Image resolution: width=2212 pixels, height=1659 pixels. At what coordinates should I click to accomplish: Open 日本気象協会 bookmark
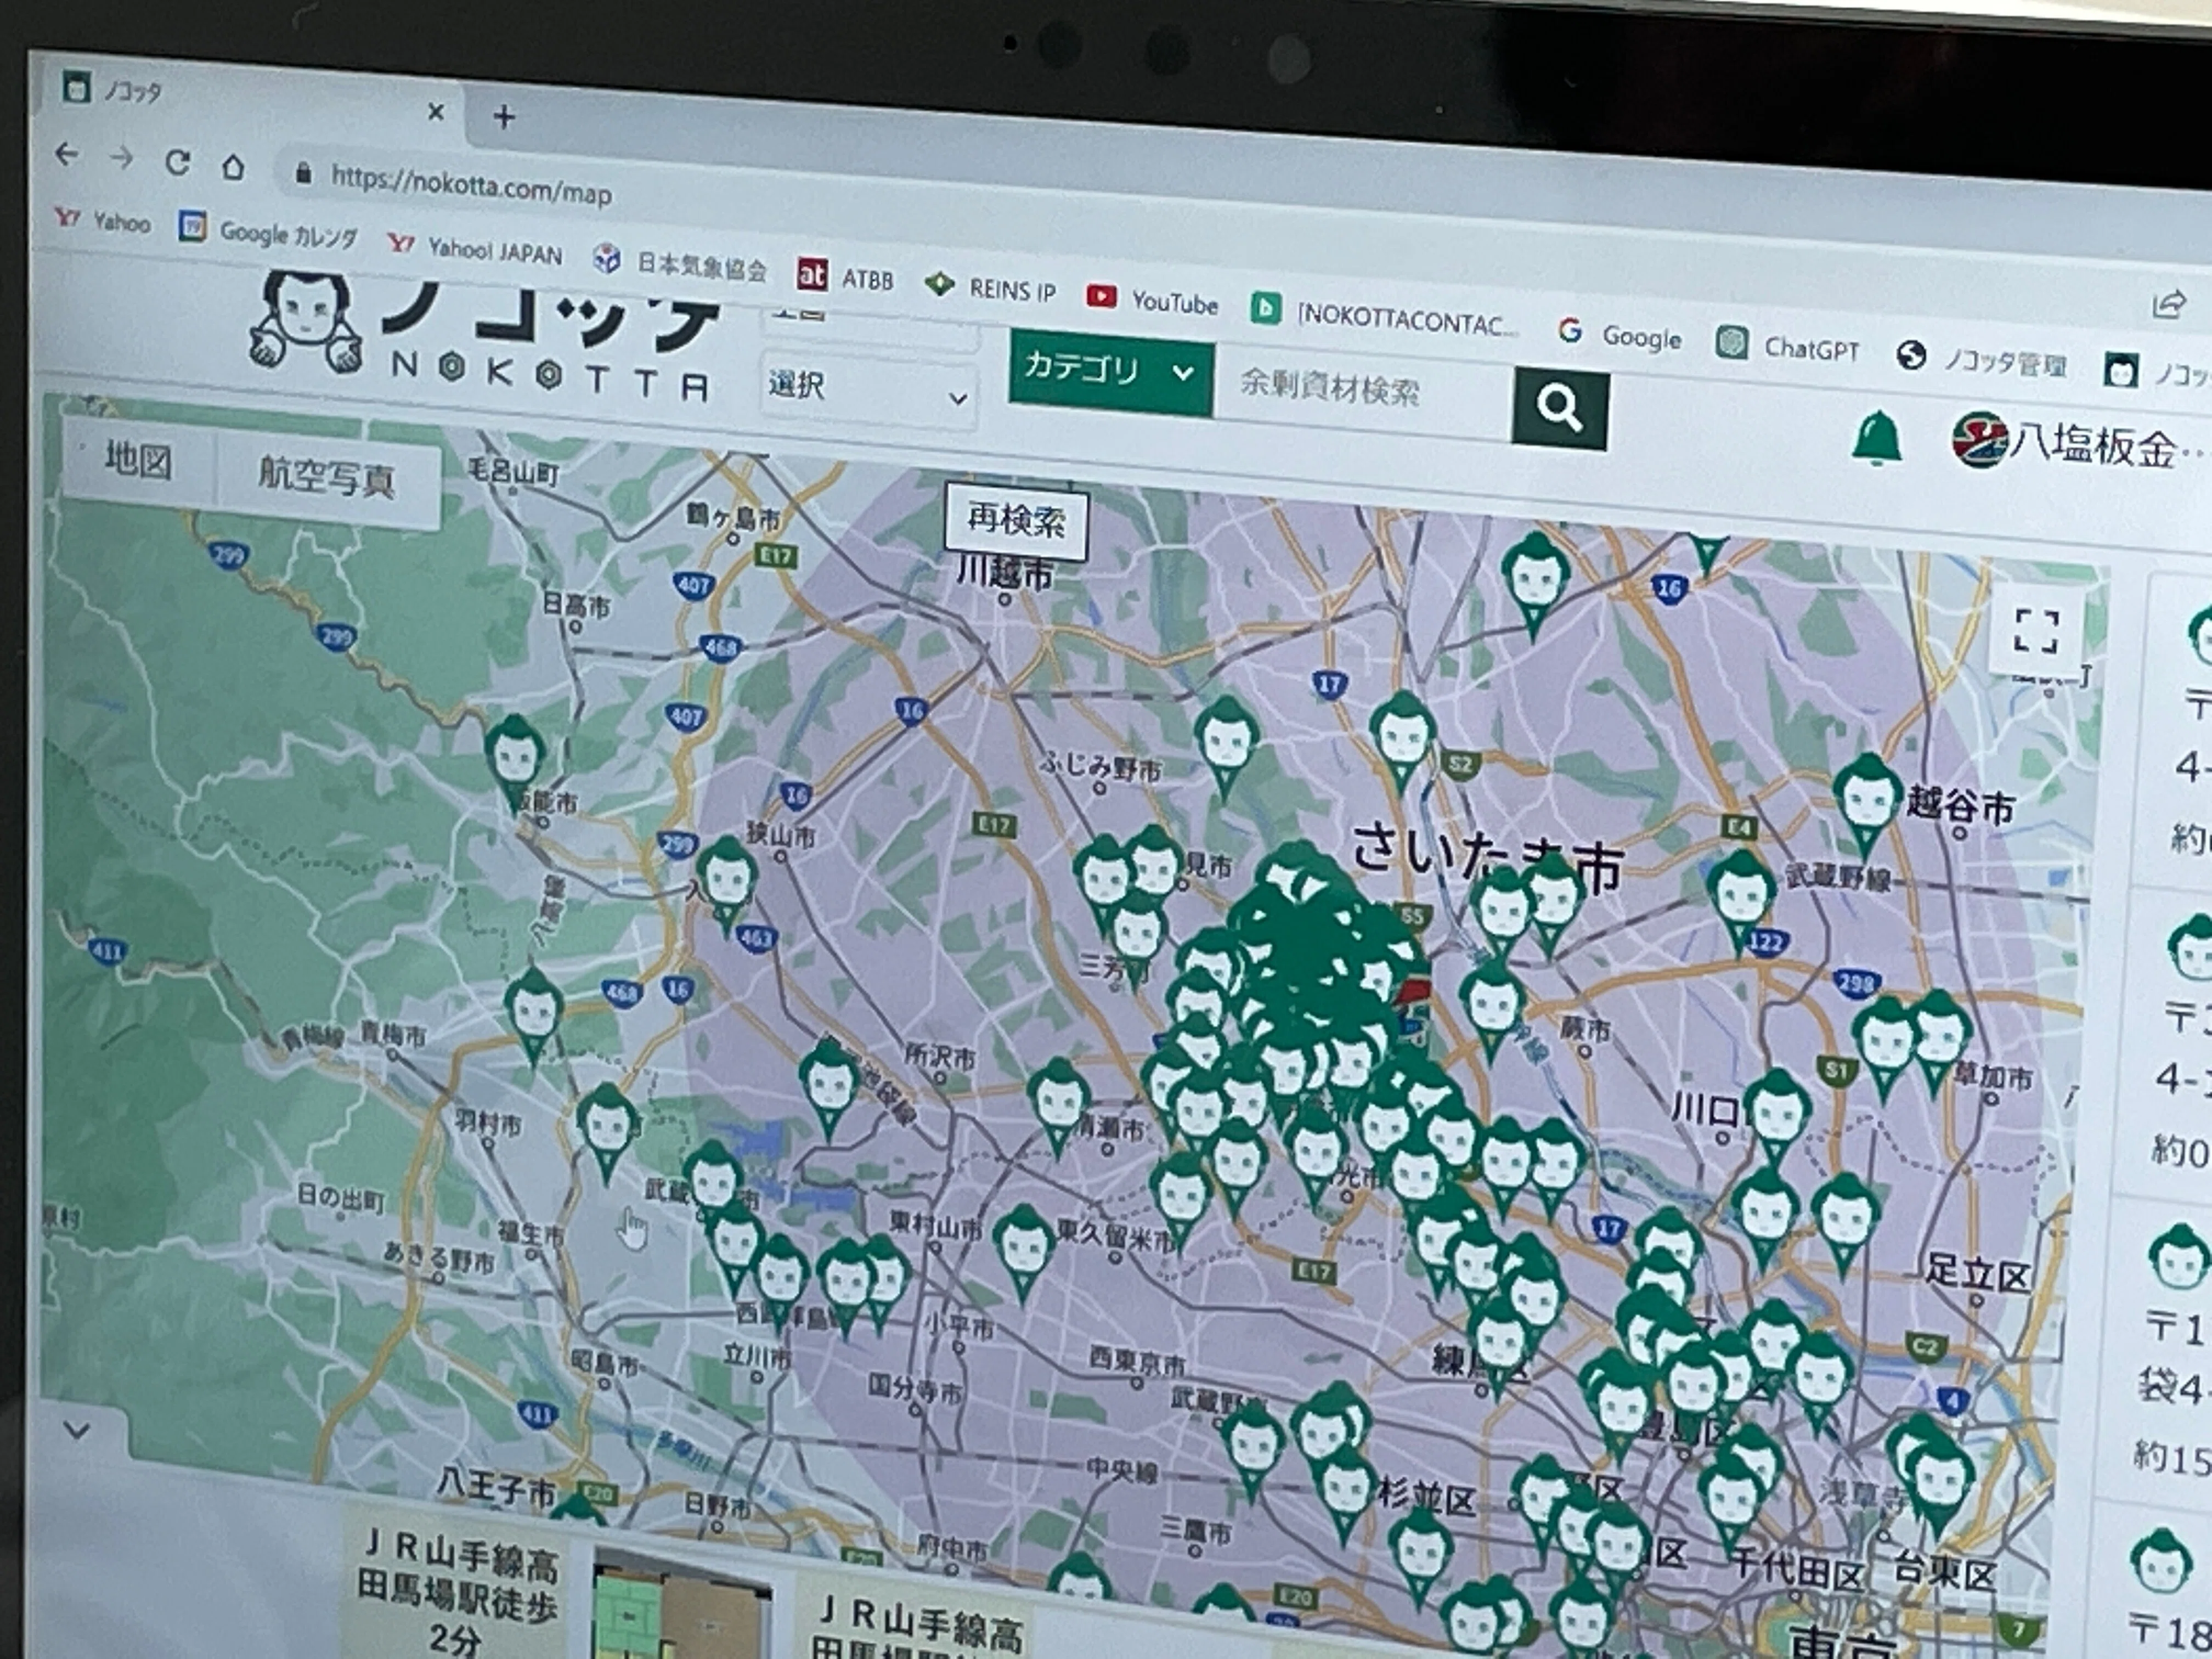pyautogui.click(x=680, y=264)
